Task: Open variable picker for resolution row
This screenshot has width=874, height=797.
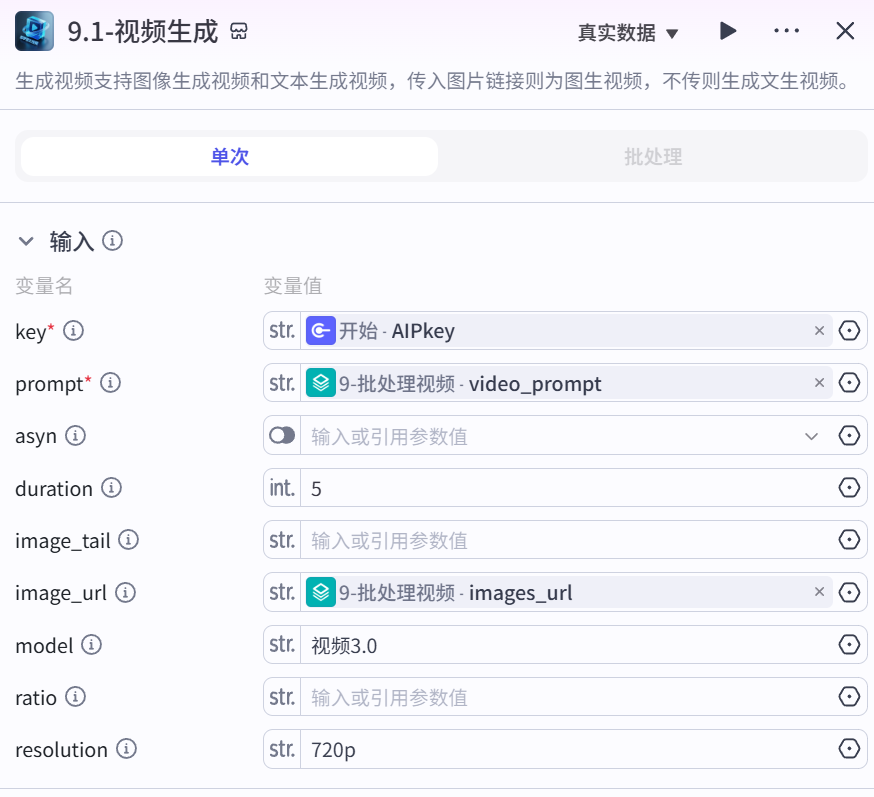Action: click(849, 749)
